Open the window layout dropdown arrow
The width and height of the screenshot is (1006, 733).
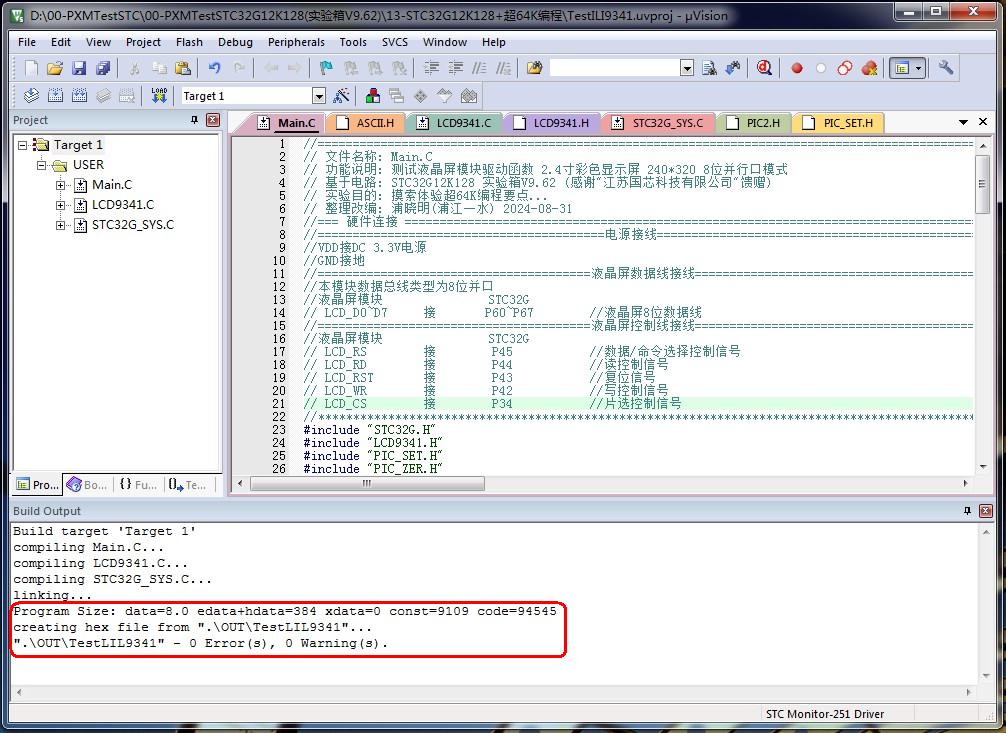pyautogui.click(x=919, y=68)
